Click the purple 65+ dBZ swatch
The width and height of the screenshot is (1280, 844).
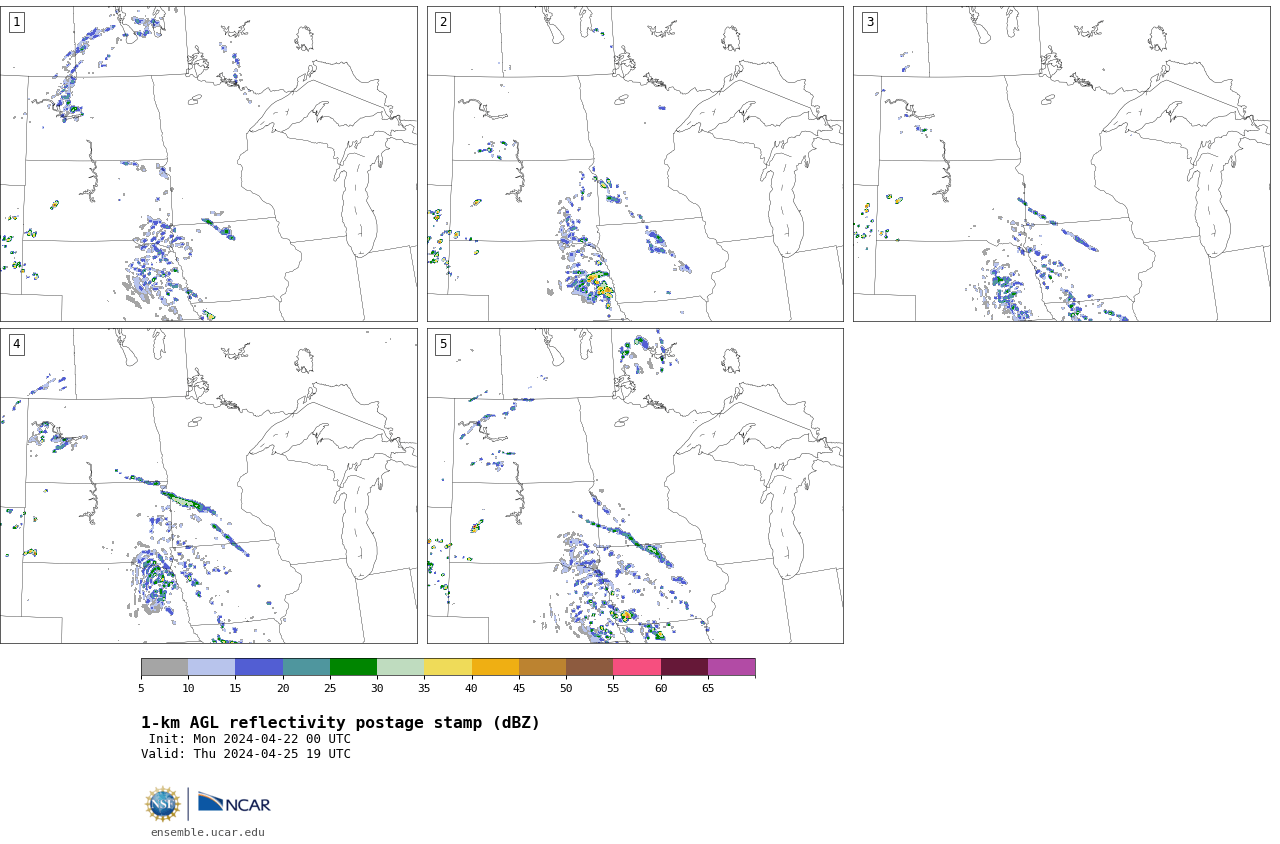731,667
